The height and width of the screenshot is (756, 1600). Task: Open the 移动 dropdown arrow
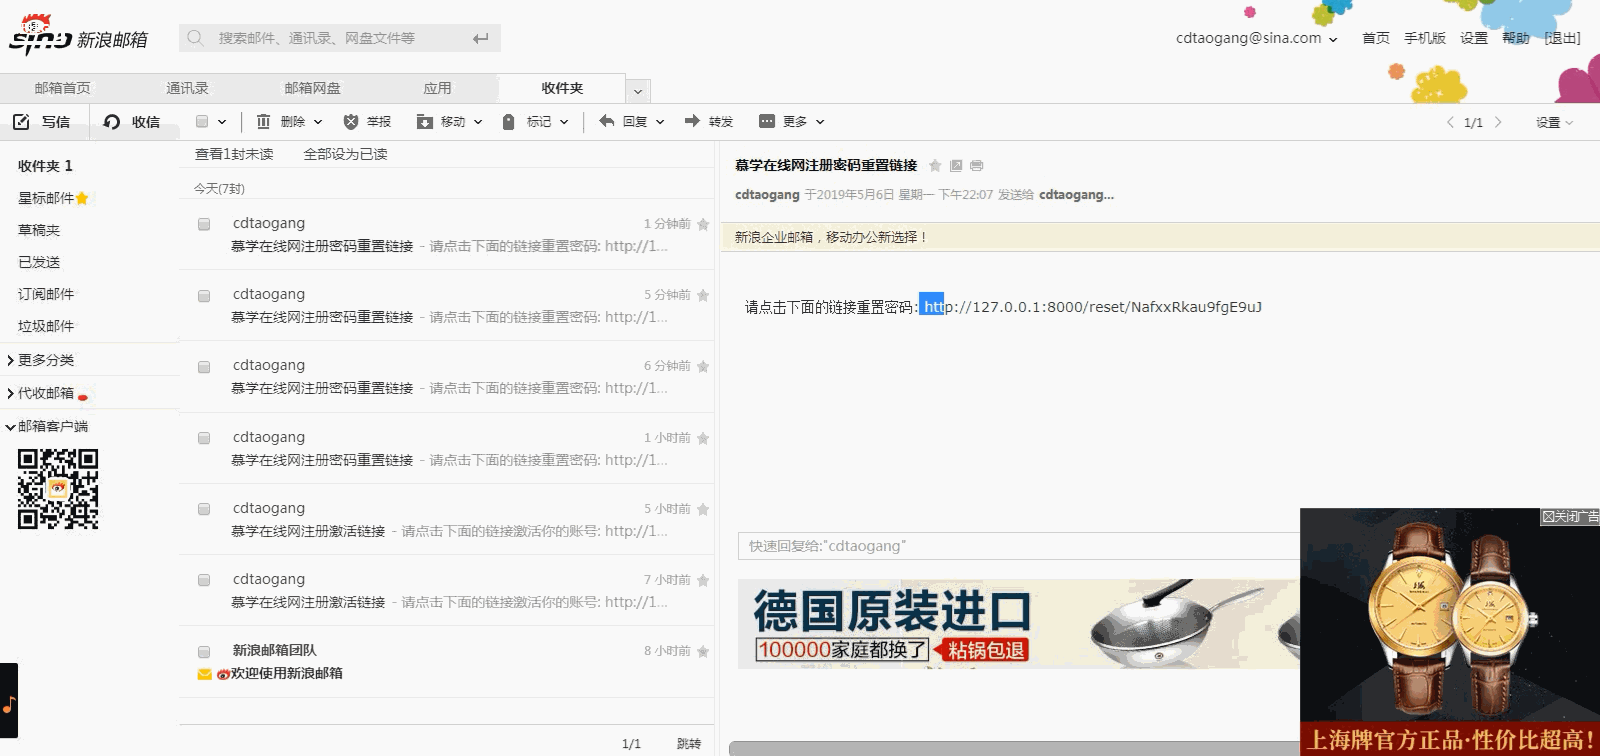(478, 122)
